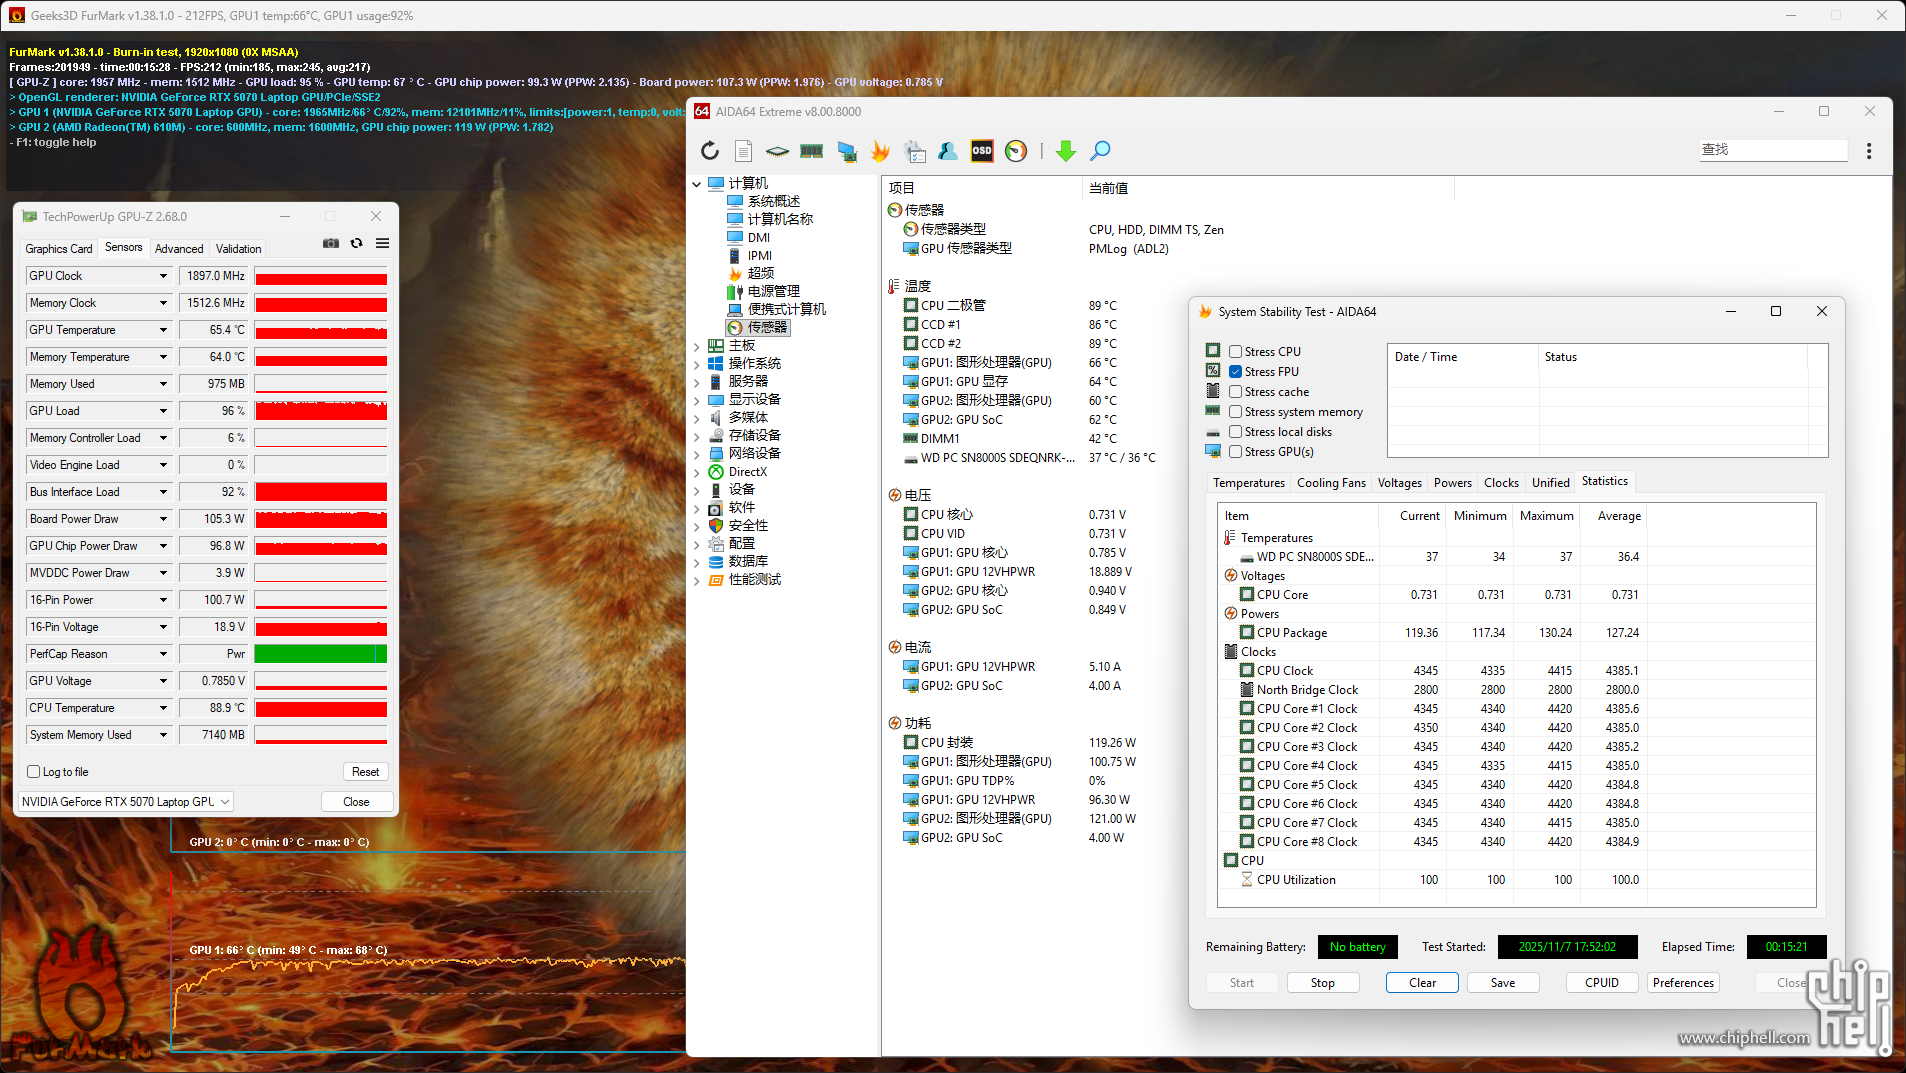
Task: Click the magnifier search toolbar icon
Action: coord(1100,151)
